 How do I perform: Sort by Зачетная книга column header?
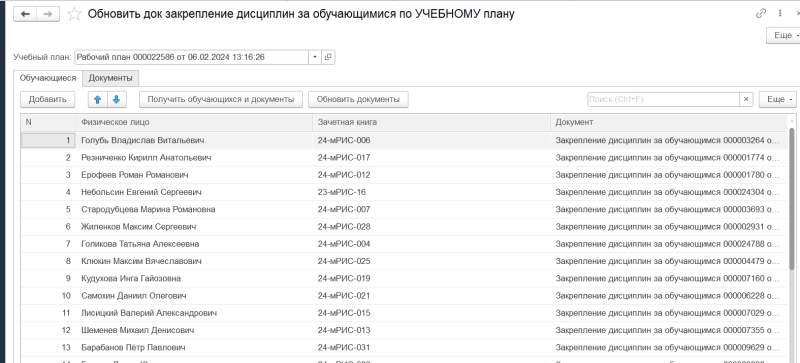(x=432, y=123)
